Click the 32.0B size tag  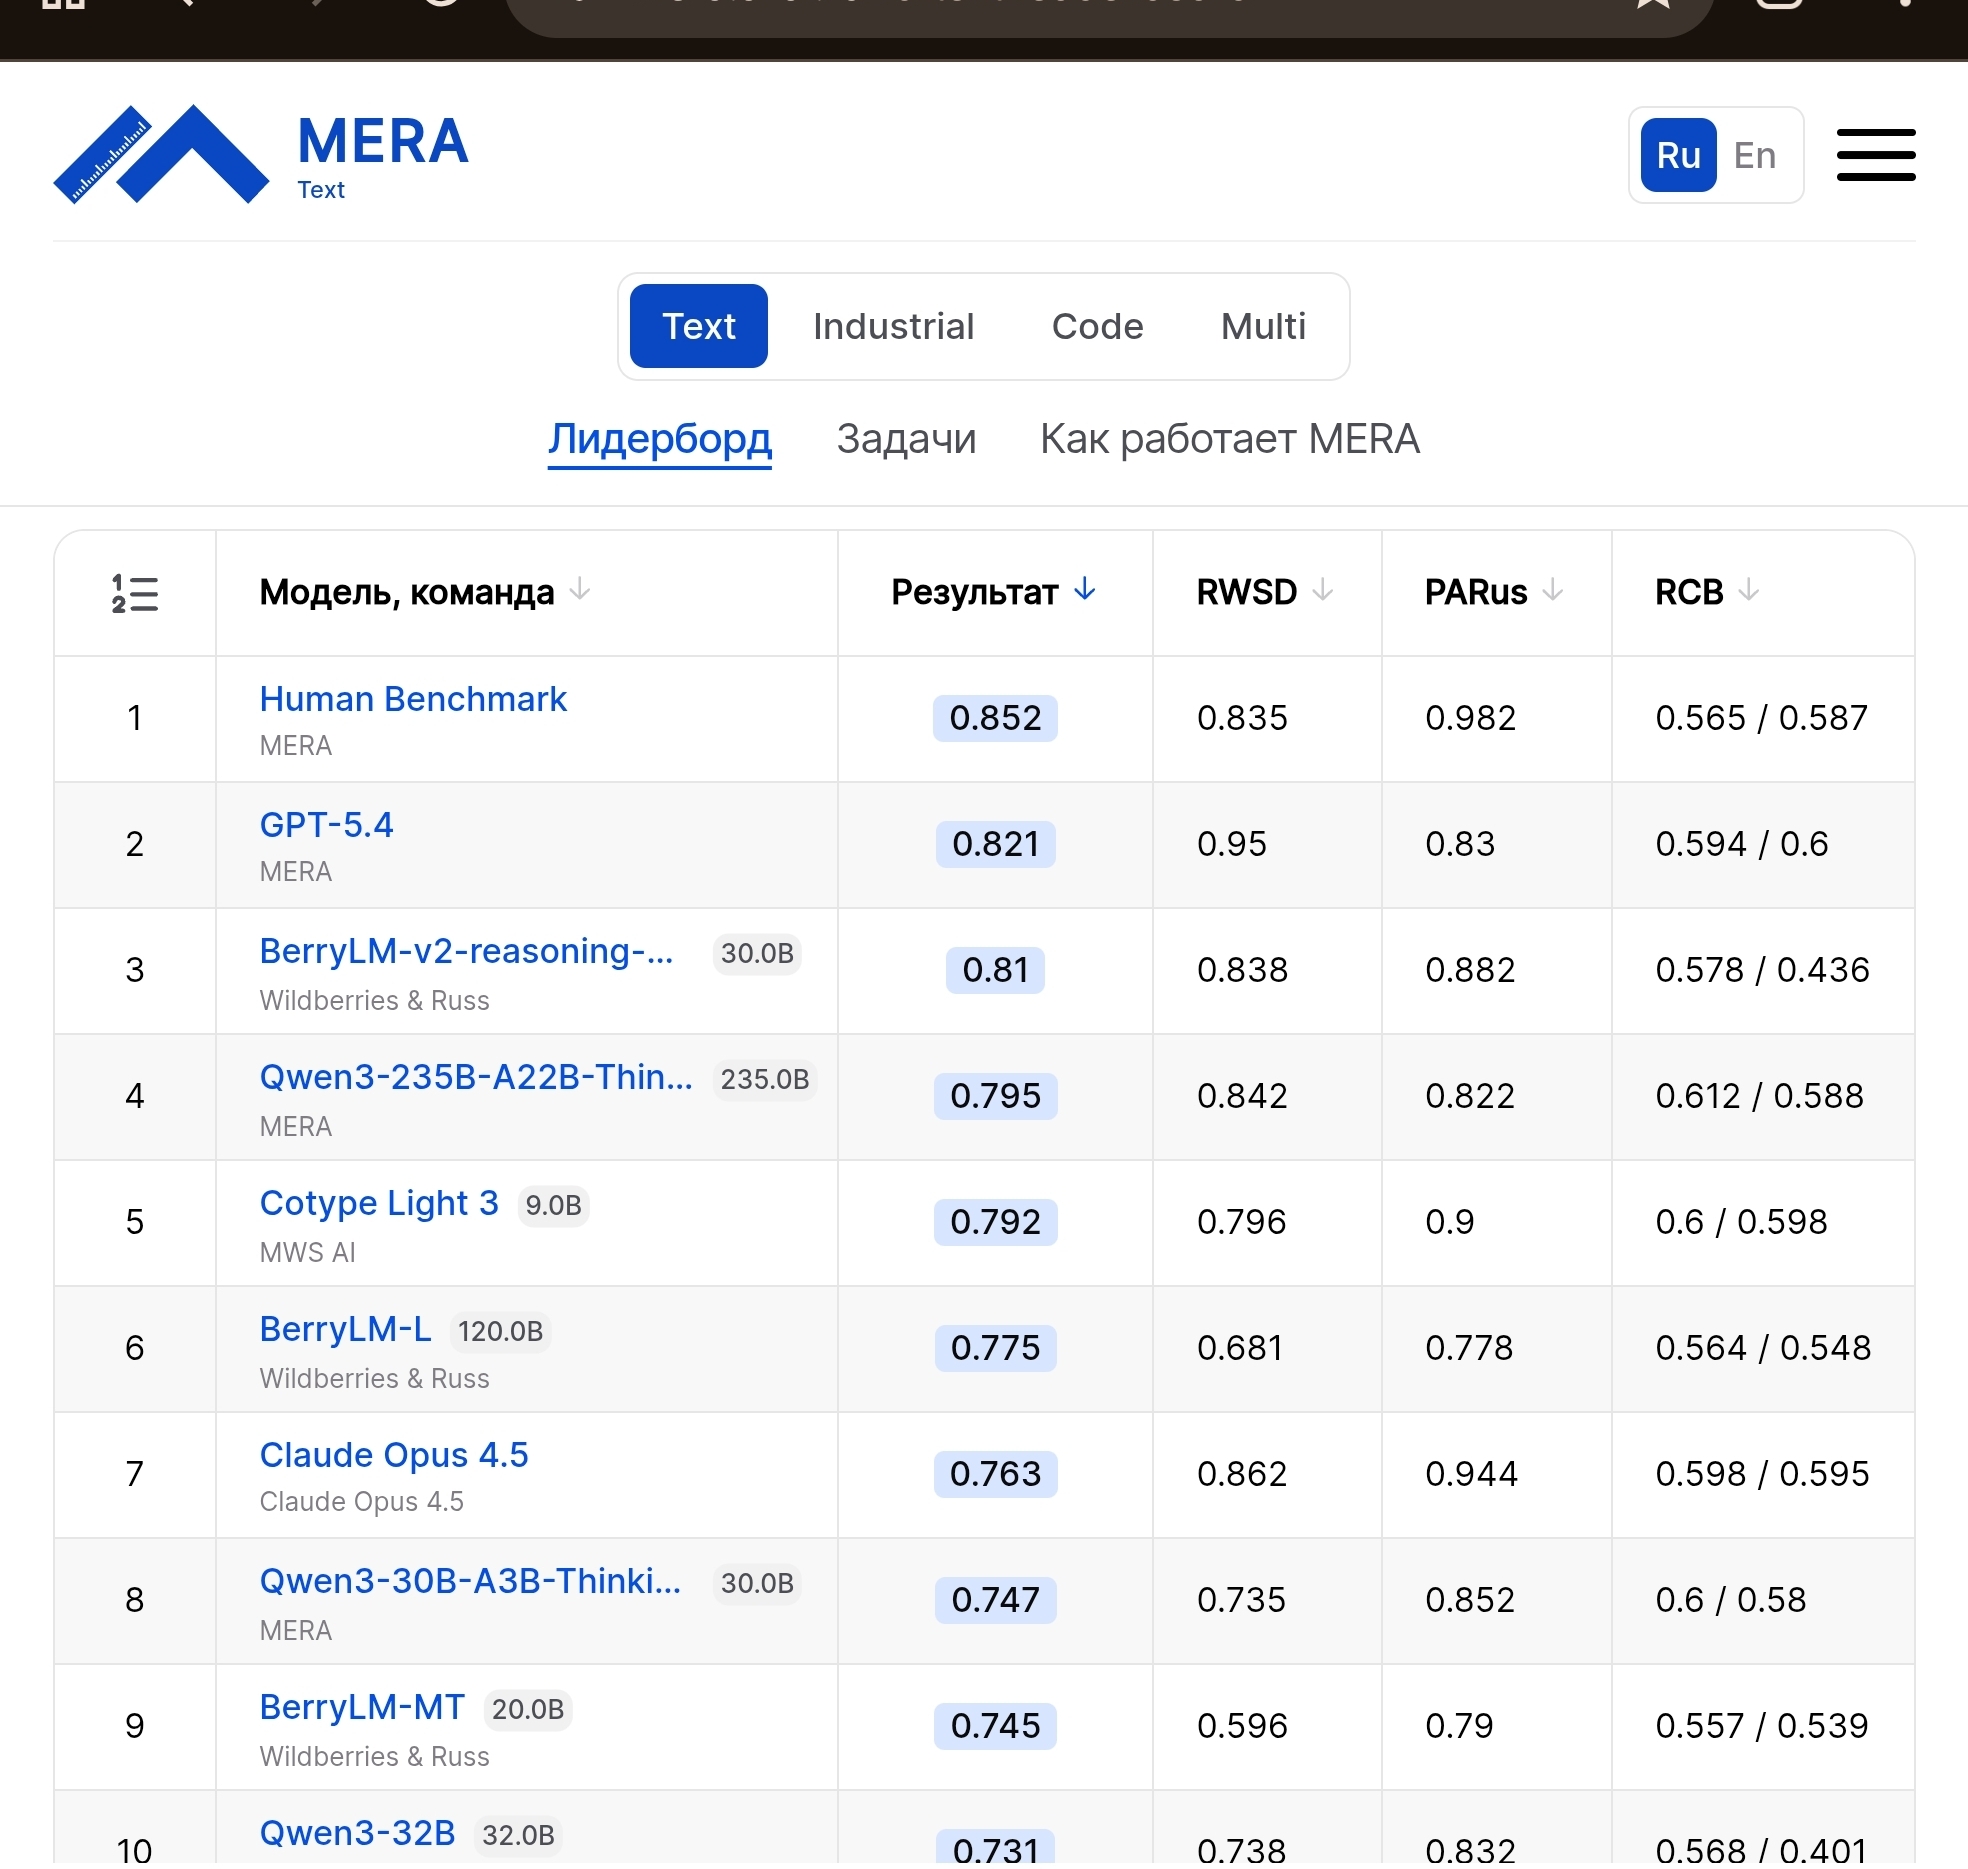[518, 1836]
